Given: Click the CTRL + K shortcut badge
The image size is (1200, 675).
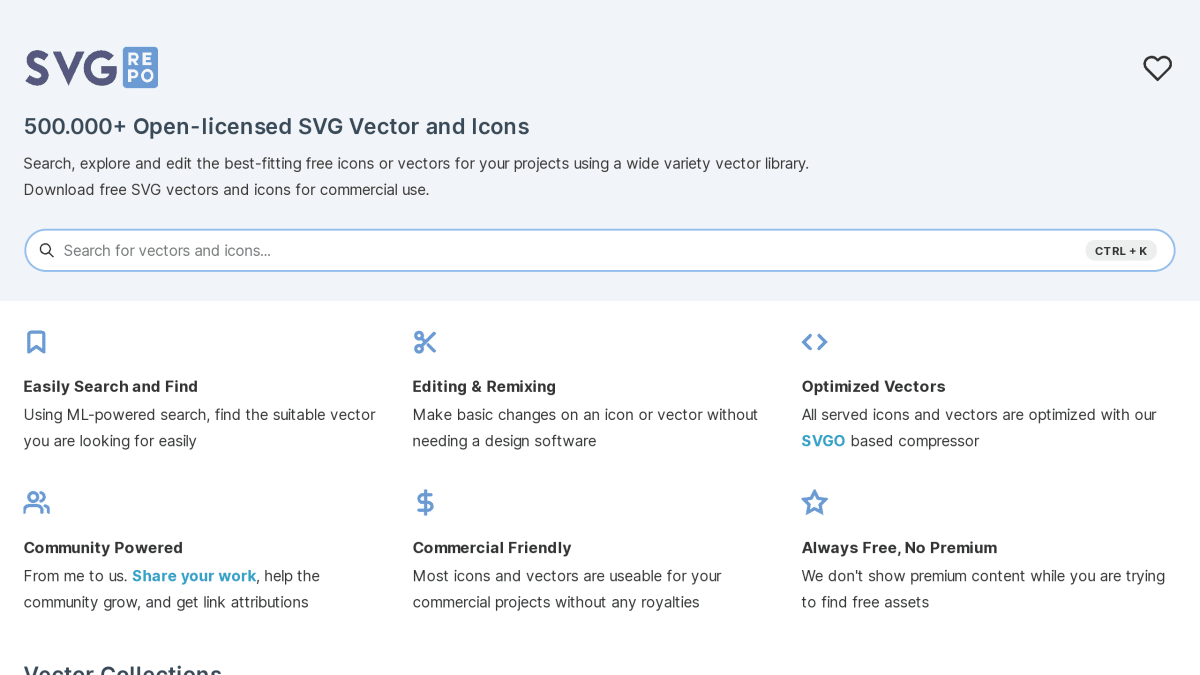Looking at the screenshot, I should click(1121, 251).
